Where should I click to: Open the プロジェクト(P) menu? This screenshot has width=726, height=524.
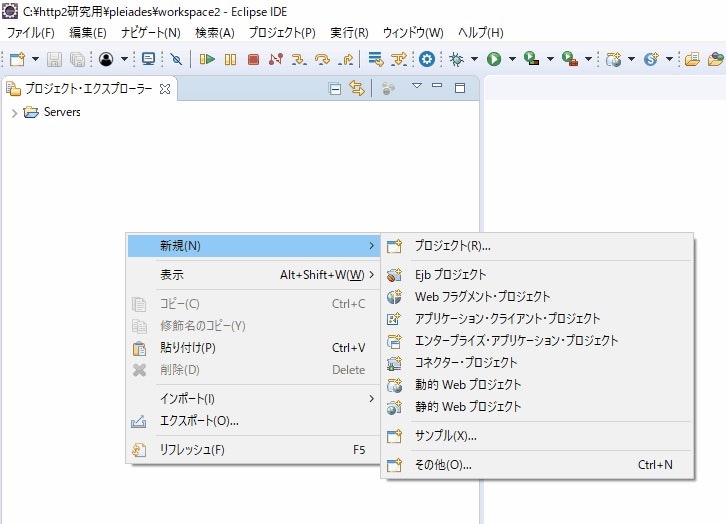tap(282, 32)
